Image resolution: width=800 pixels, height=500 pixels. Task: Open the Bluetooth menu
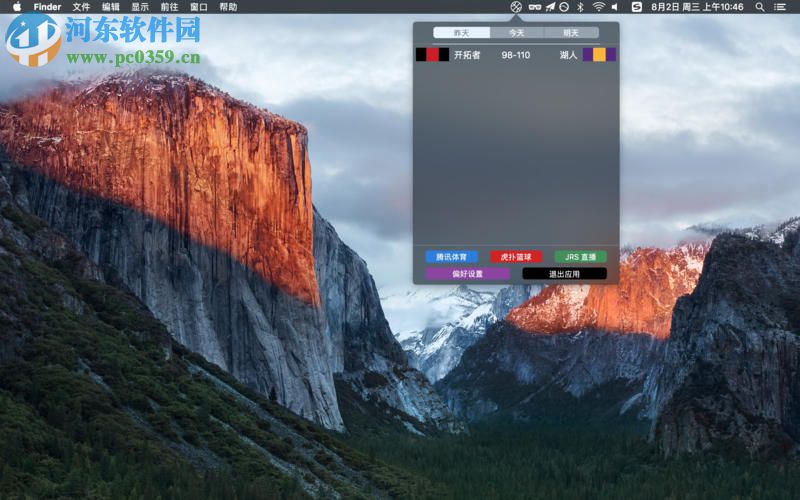click(580, 7)
